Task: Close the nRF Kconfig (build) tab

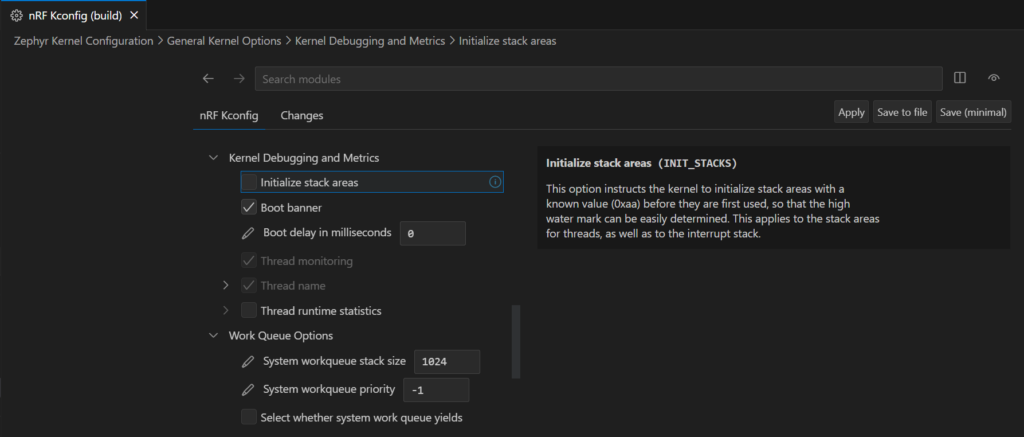Action: click(134, 15)
